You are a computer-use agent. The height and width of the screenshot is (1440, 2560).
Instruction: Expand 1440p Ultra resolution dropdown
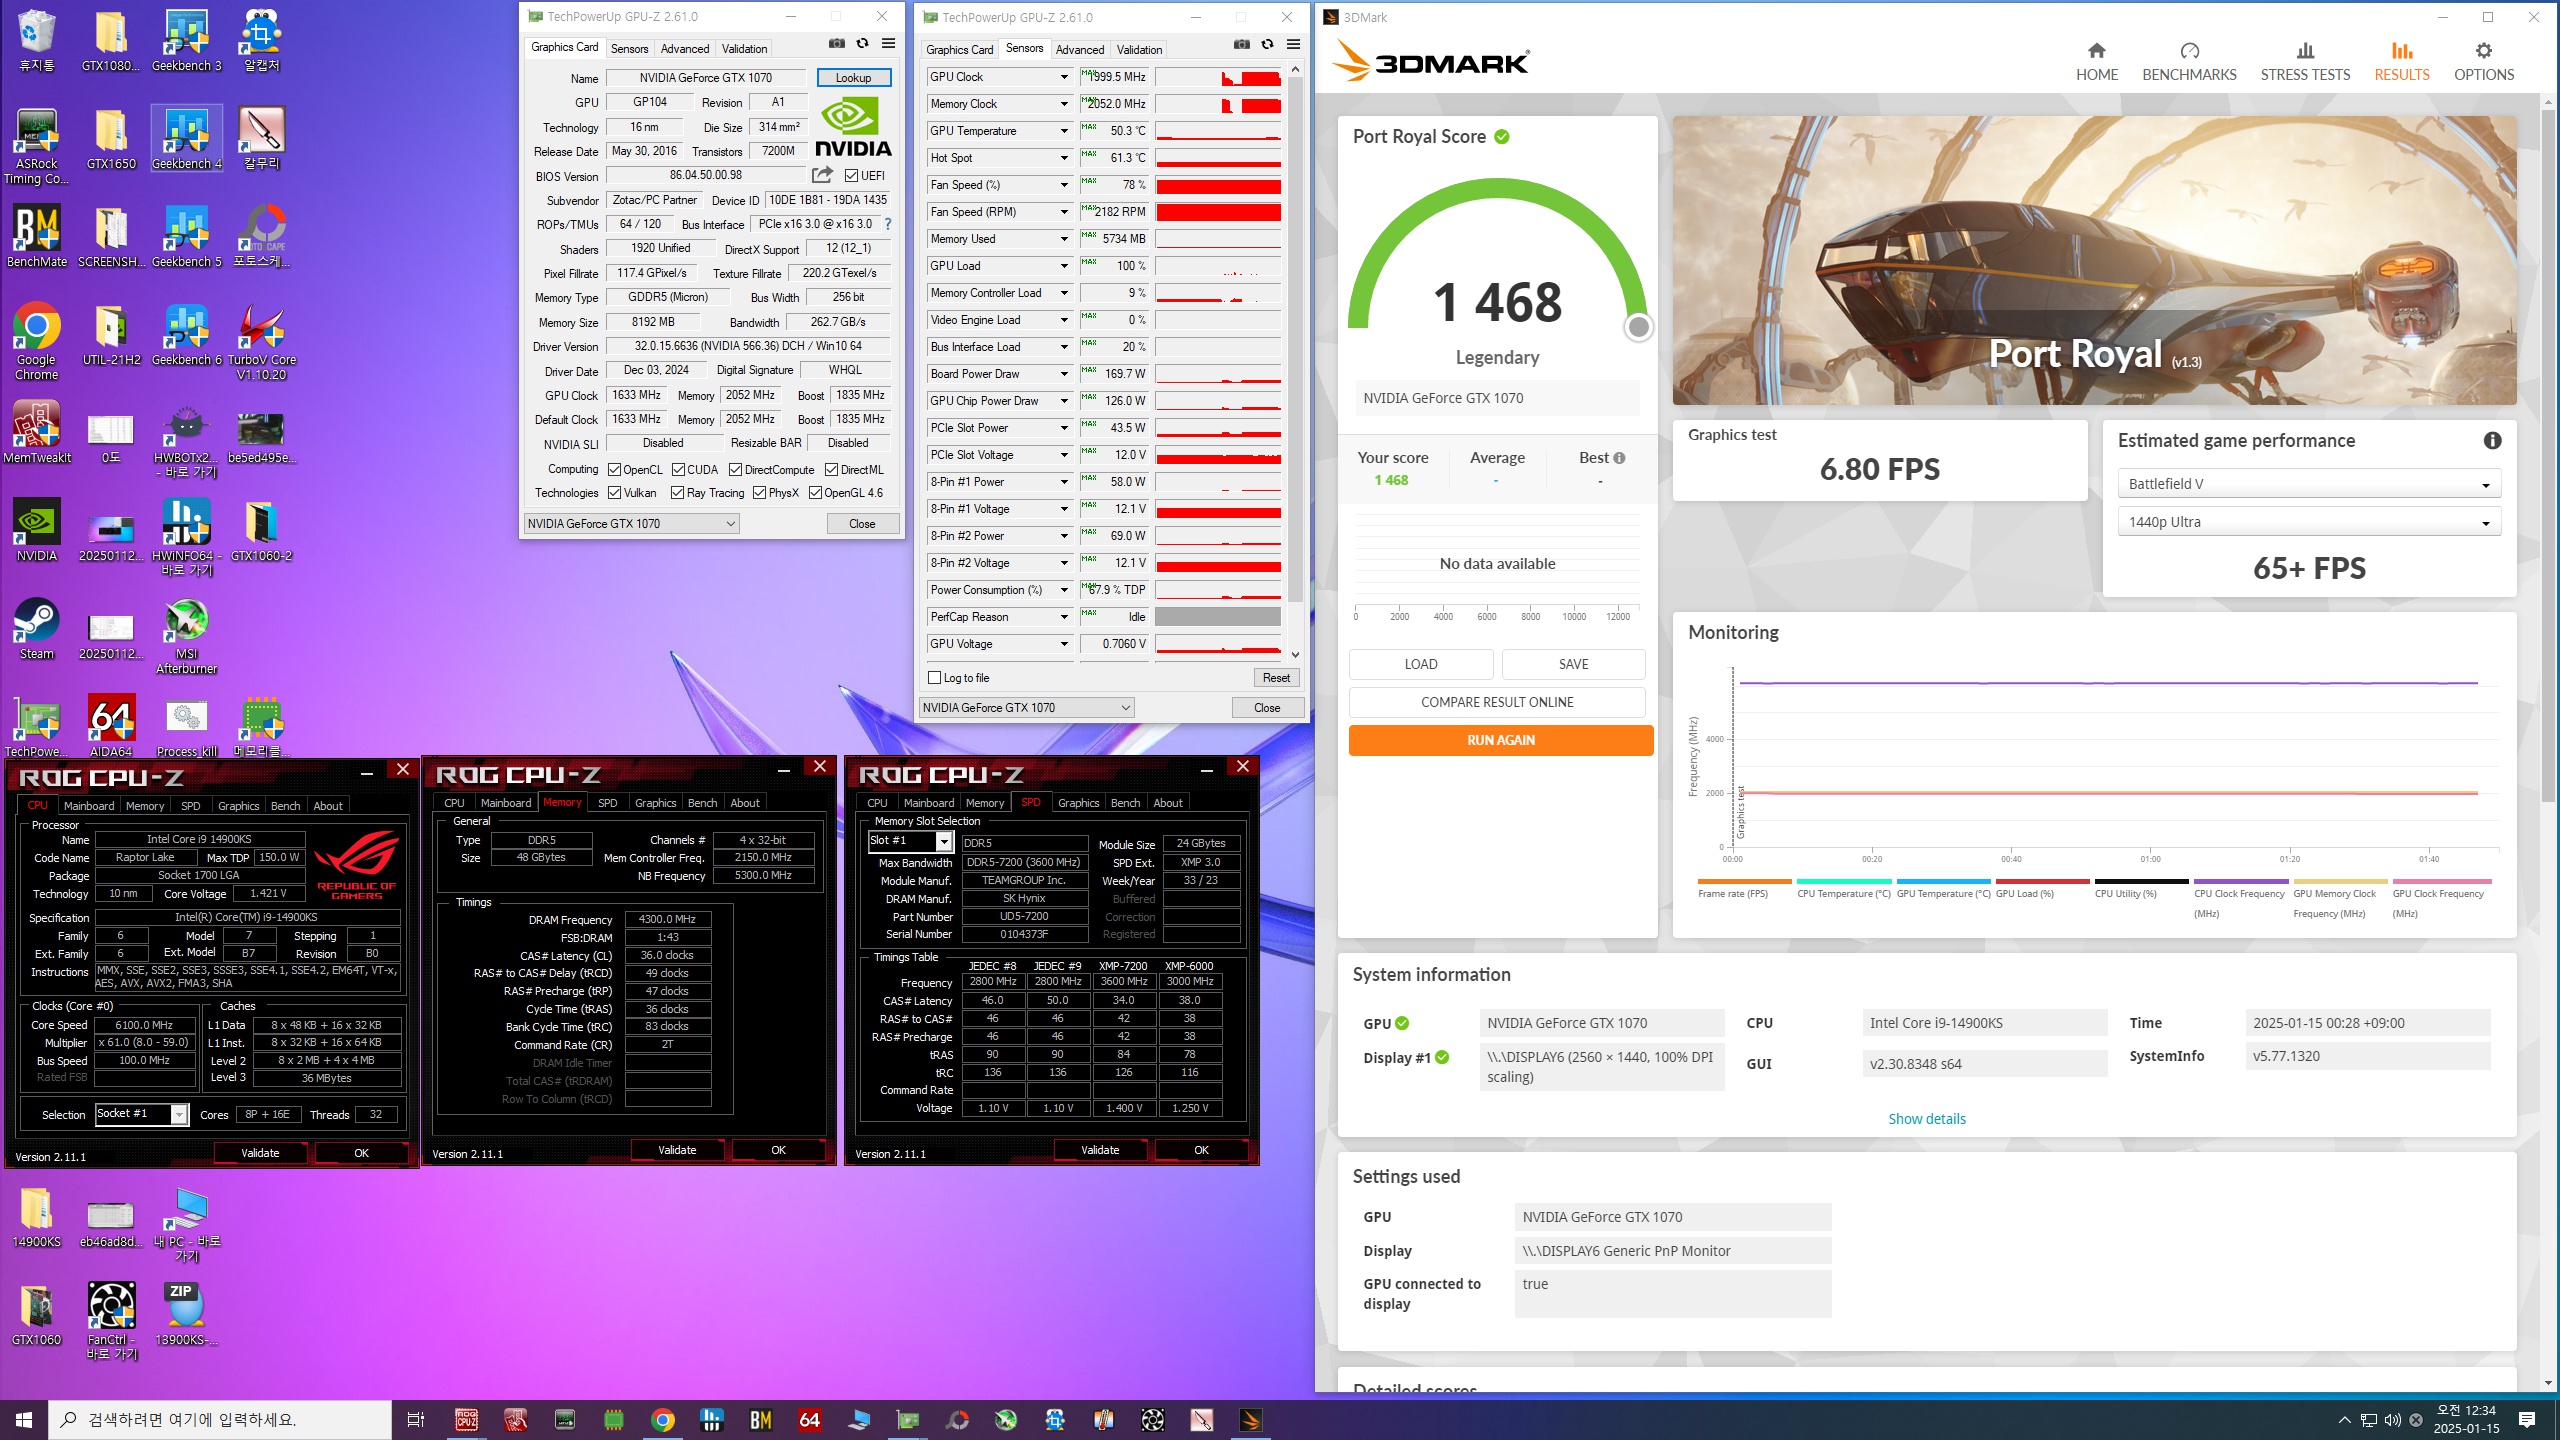tap(2308, 522)
